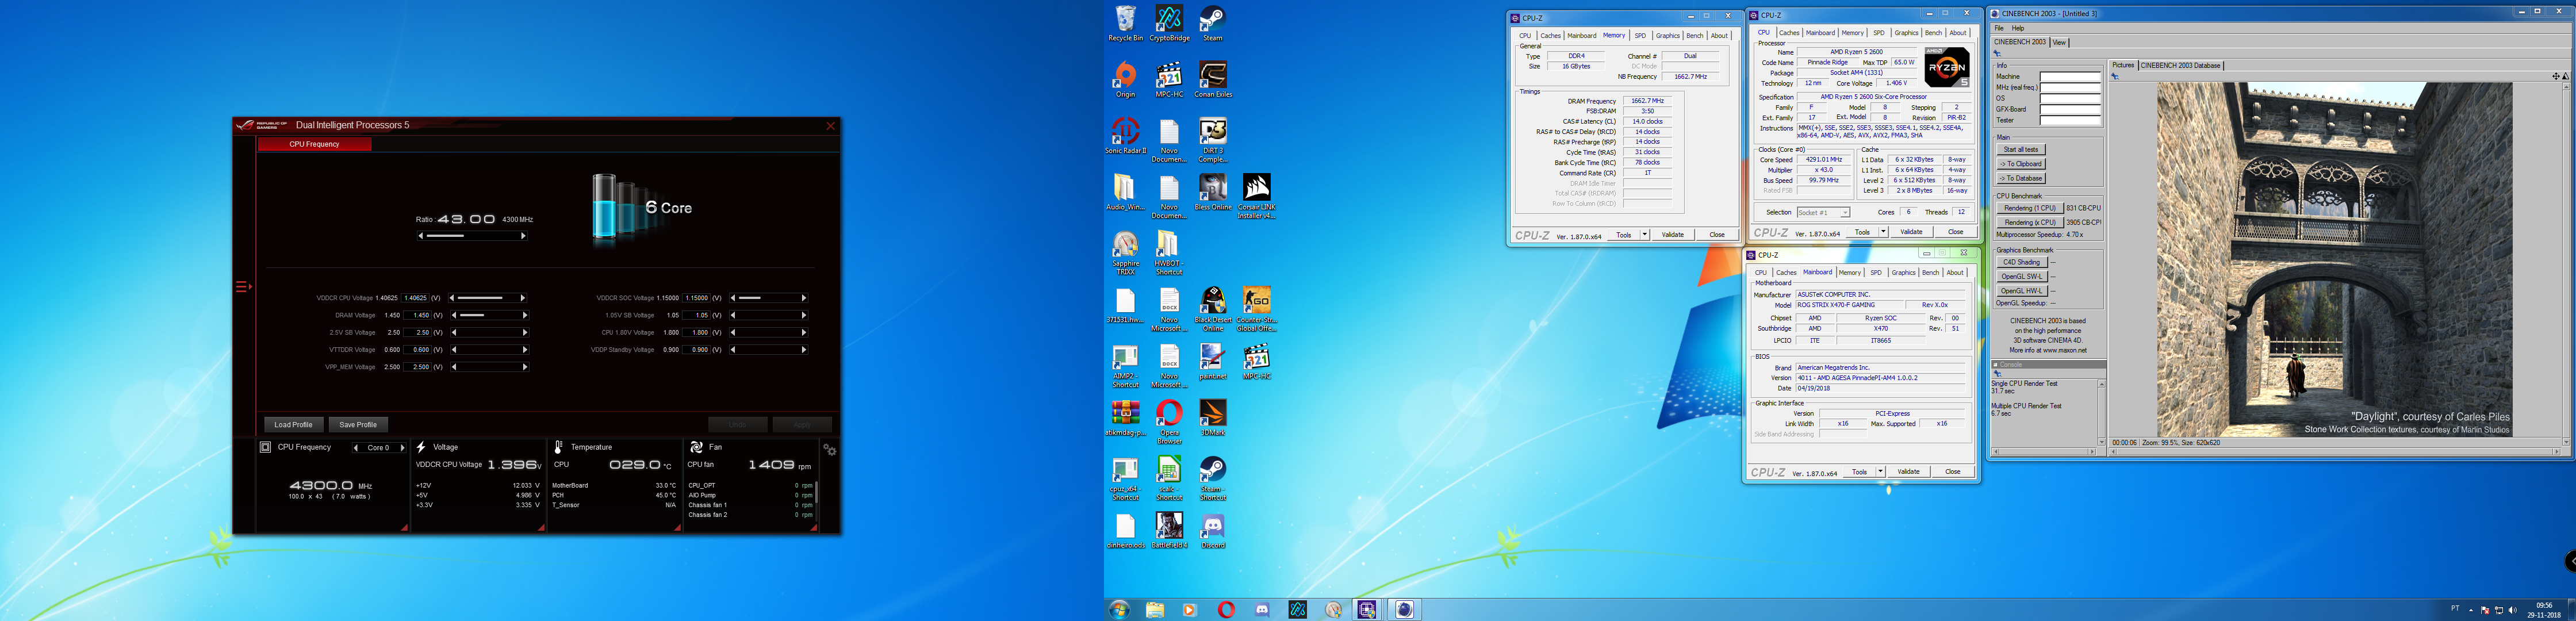Click Validate in the CPU-Z Memory window
This screenshot has height=621, width=2576.
1672,235
